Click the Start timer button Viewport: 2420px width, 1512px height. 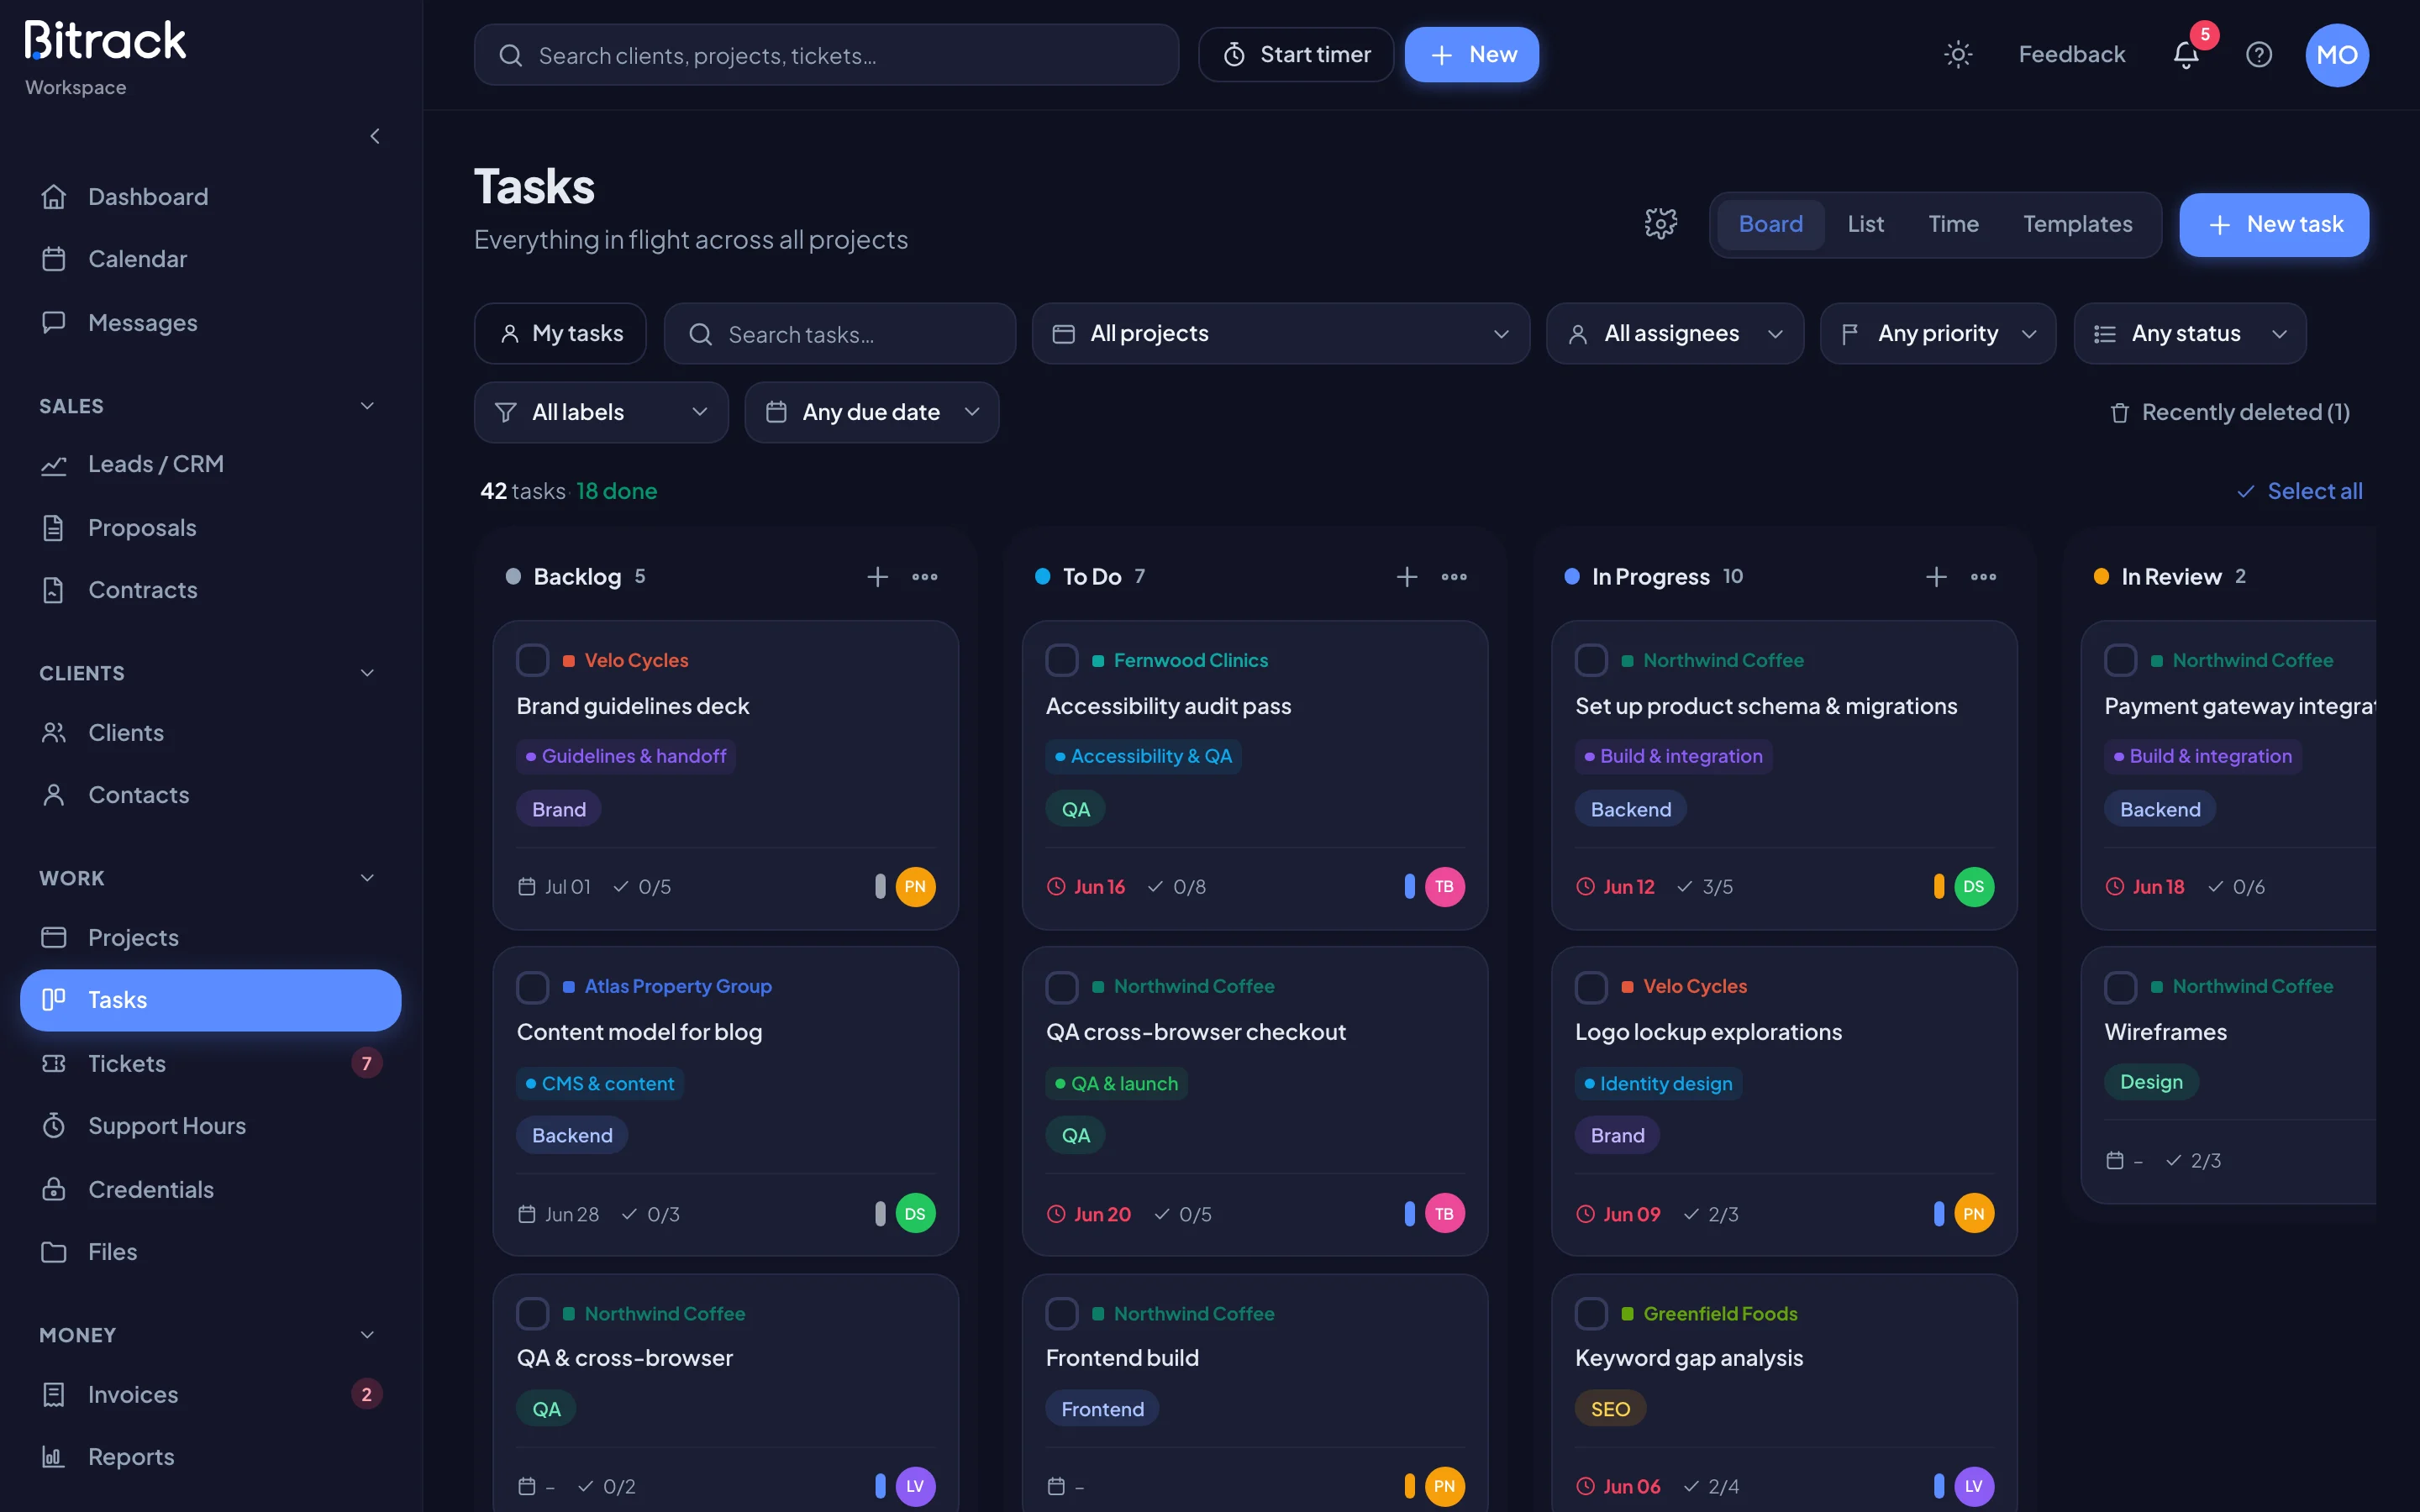tap(1296, 54)
